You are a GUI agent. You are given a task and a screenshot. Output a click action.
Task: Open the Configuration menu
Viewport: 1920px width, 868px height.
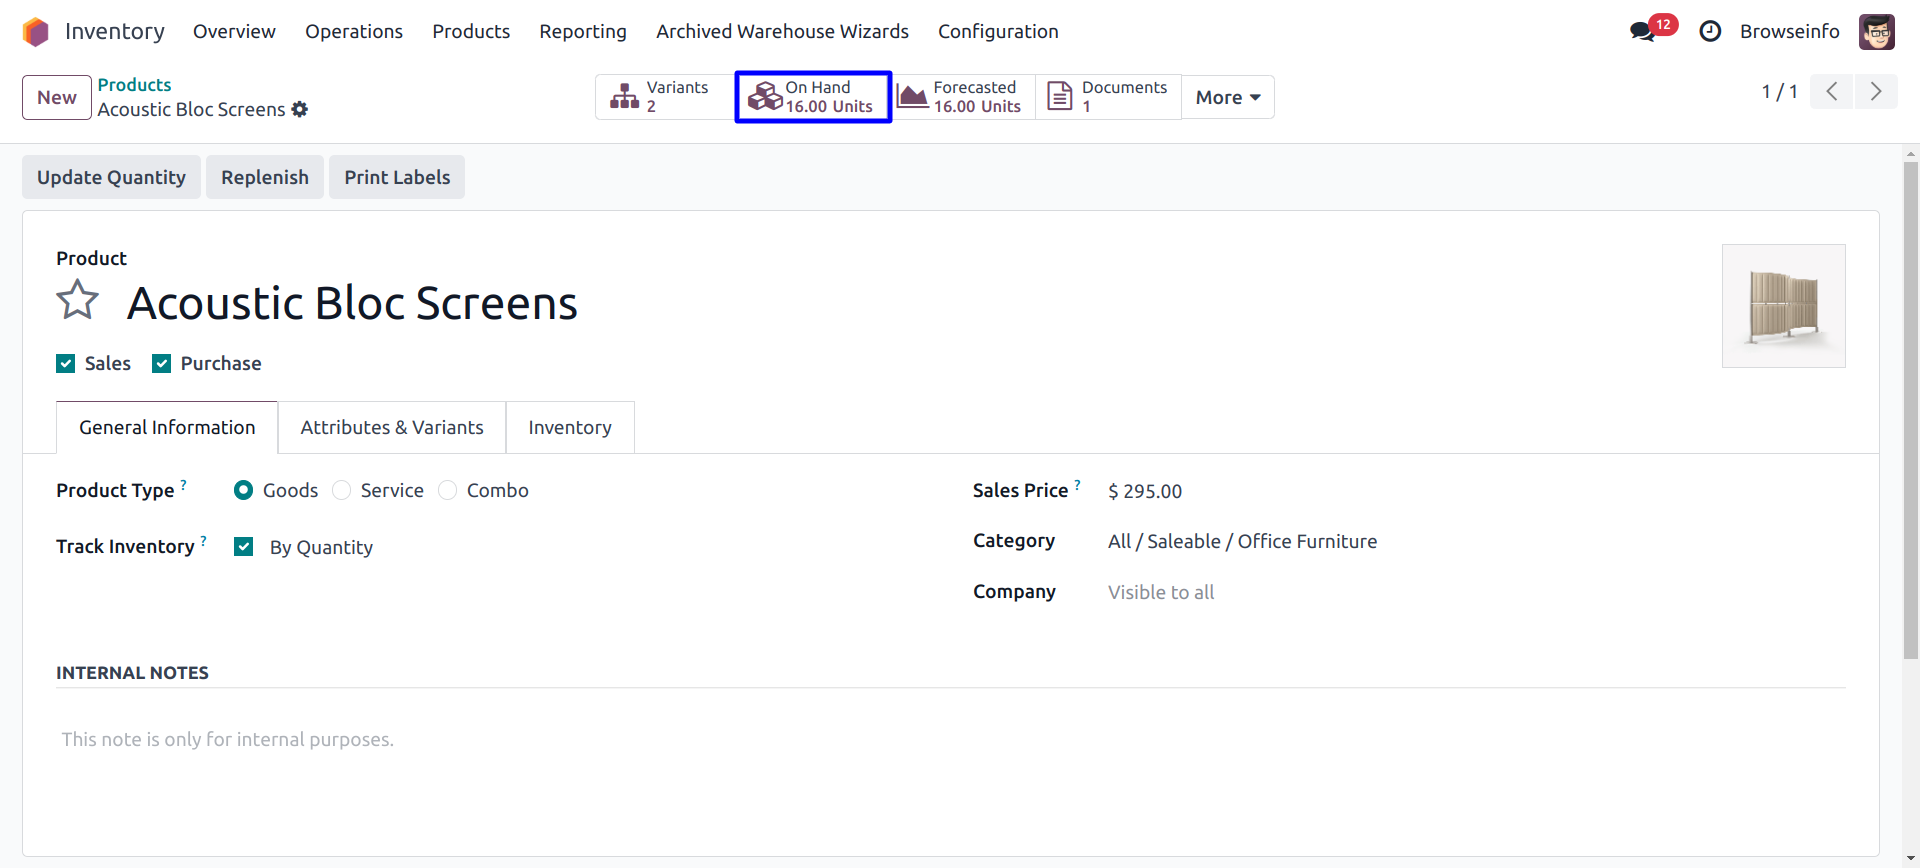(x=997, y=32)
